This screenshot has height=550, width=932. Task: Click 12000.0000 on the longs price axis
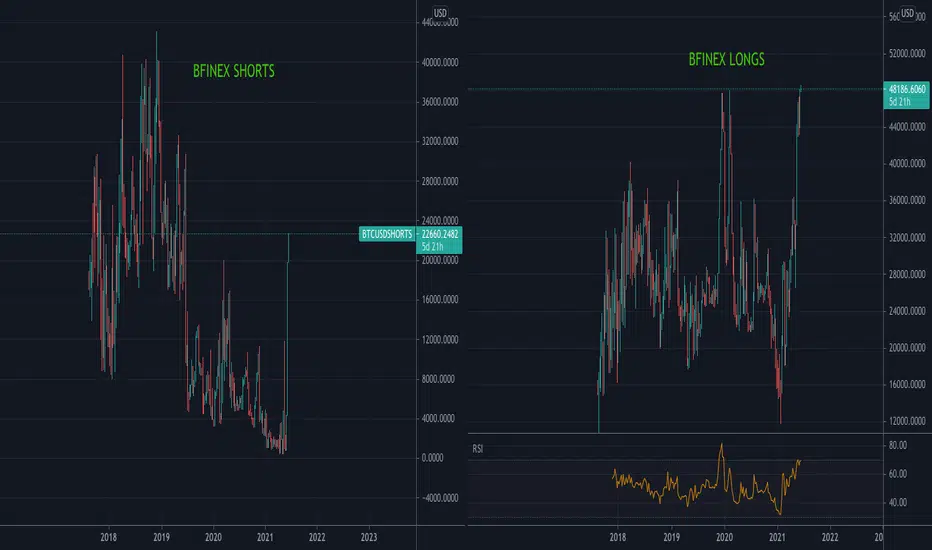[x=907, y=421]
